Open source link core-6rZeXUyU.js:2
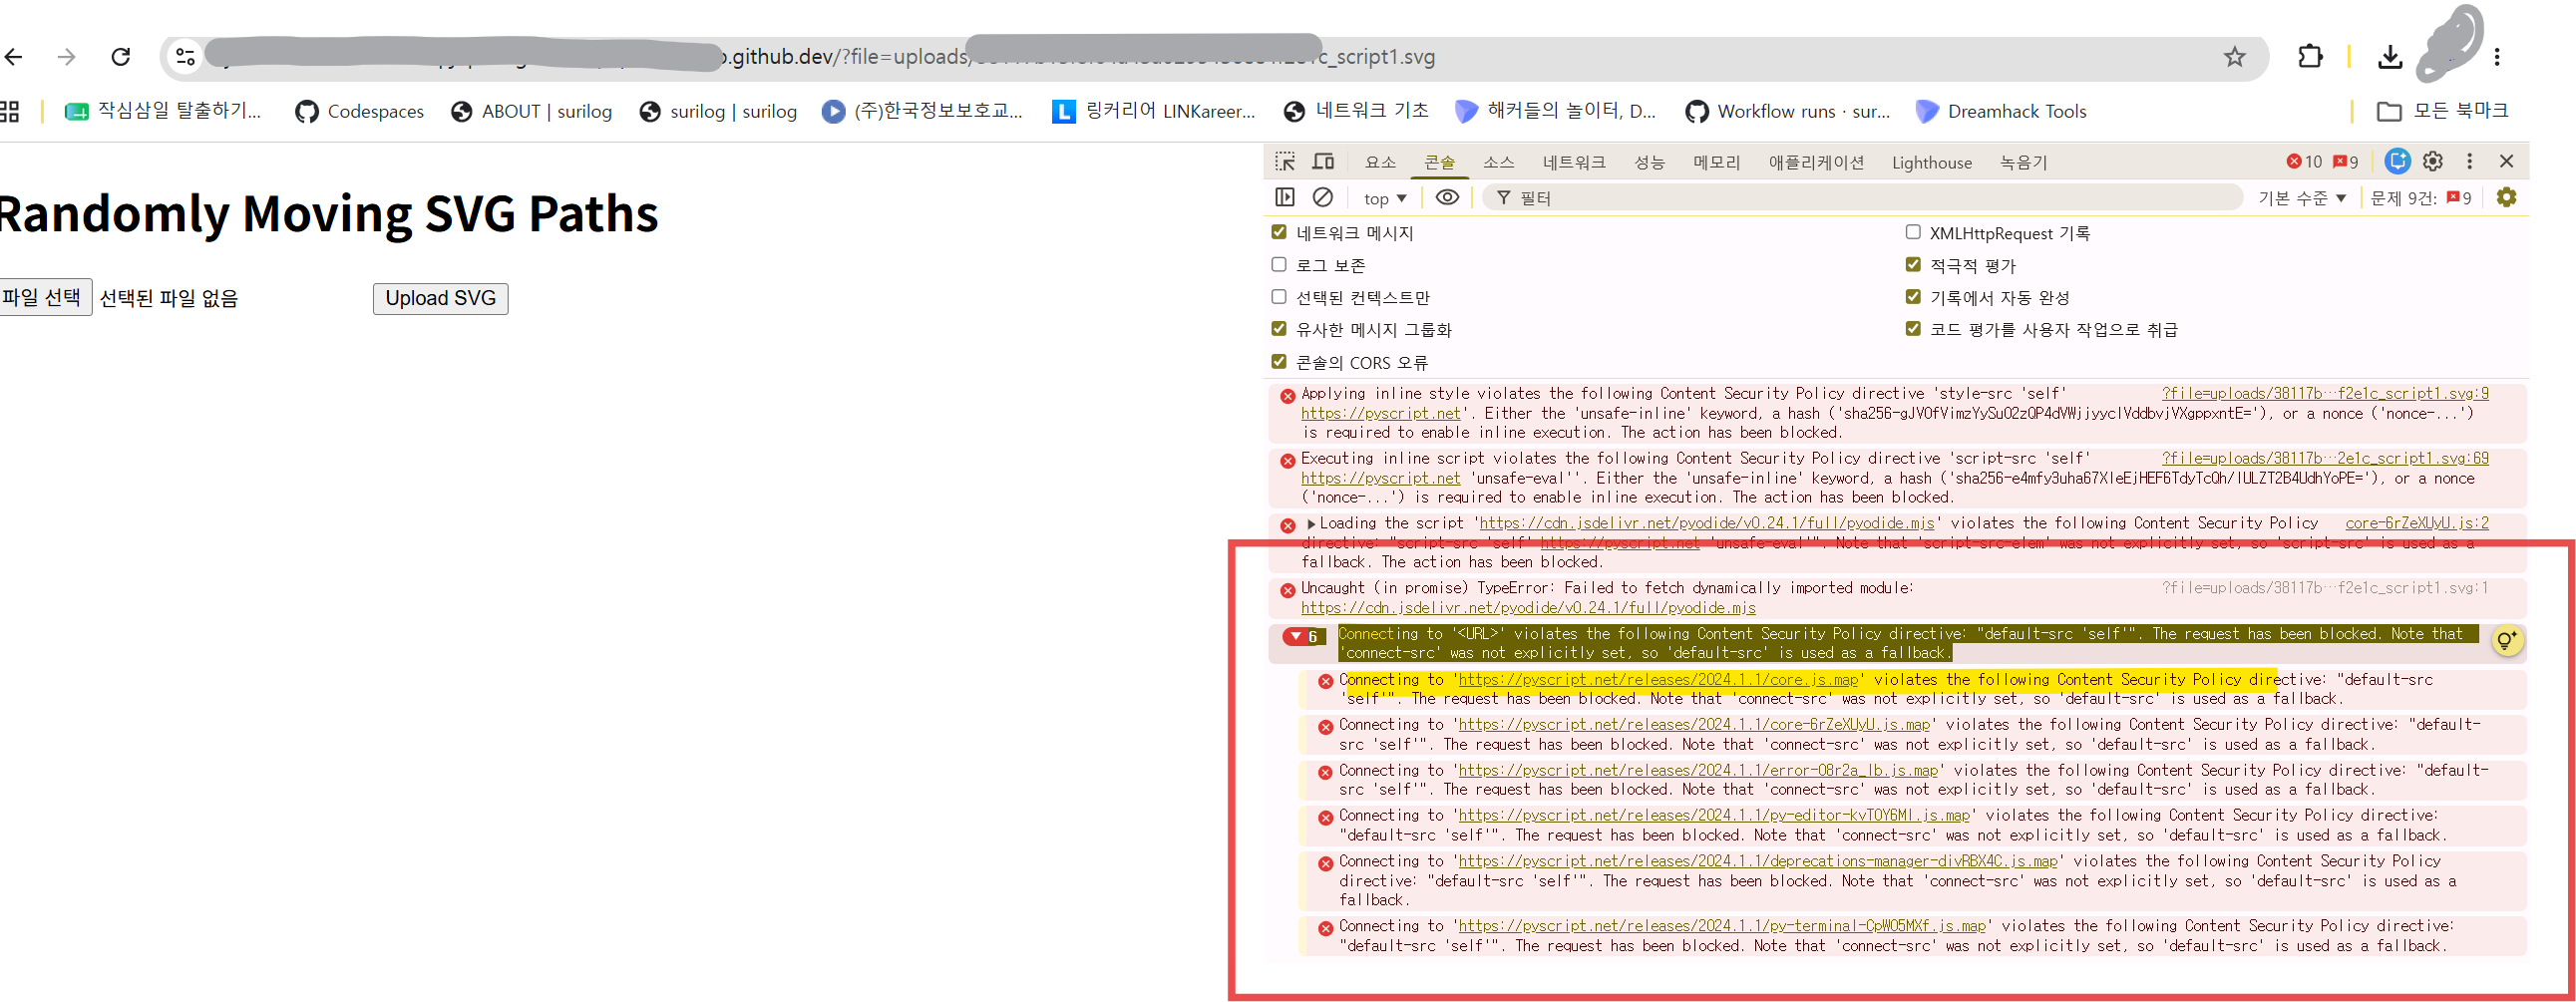The height and width of the screenshot is (1002, 2576). pyautogui.click(x=2417, y=523)
